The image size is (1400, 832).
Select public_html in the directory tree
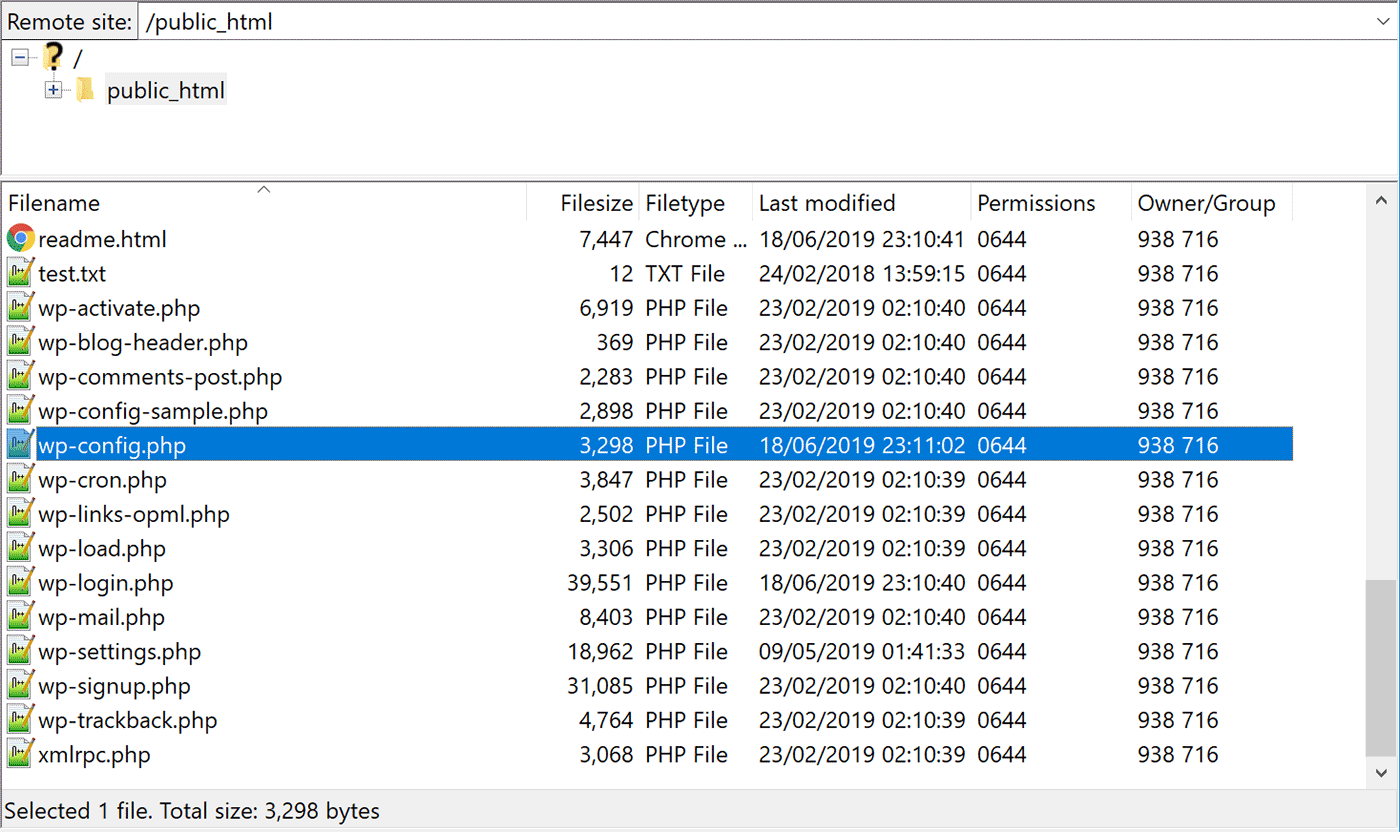point(165,89)
